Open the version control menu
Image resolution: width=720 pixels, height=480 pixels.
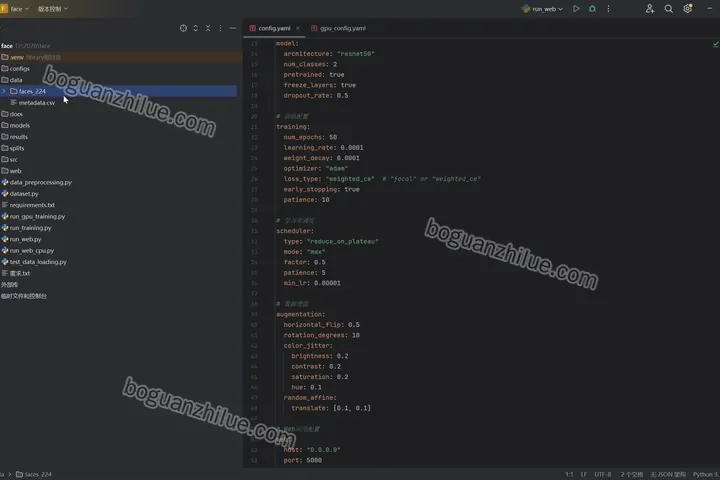(x=53, y=9)
